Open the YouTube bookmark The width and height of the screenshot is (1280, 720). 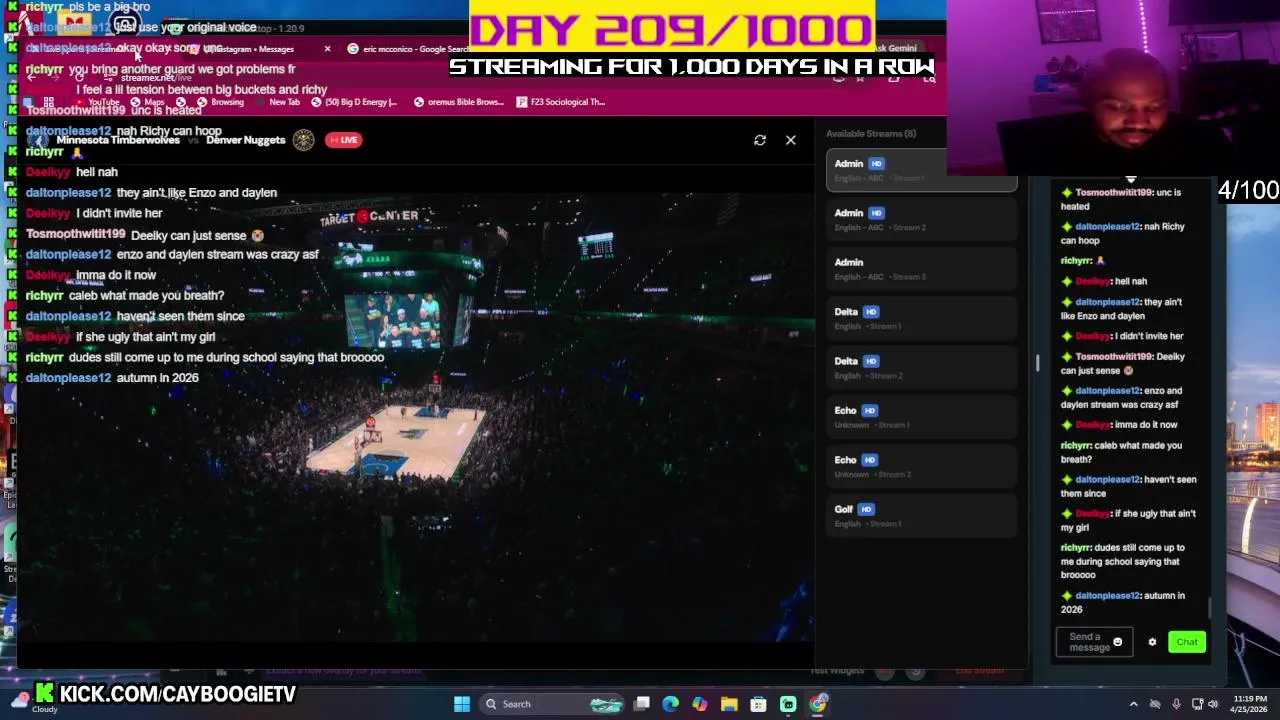pyautogui.click(x=96, y=102)
